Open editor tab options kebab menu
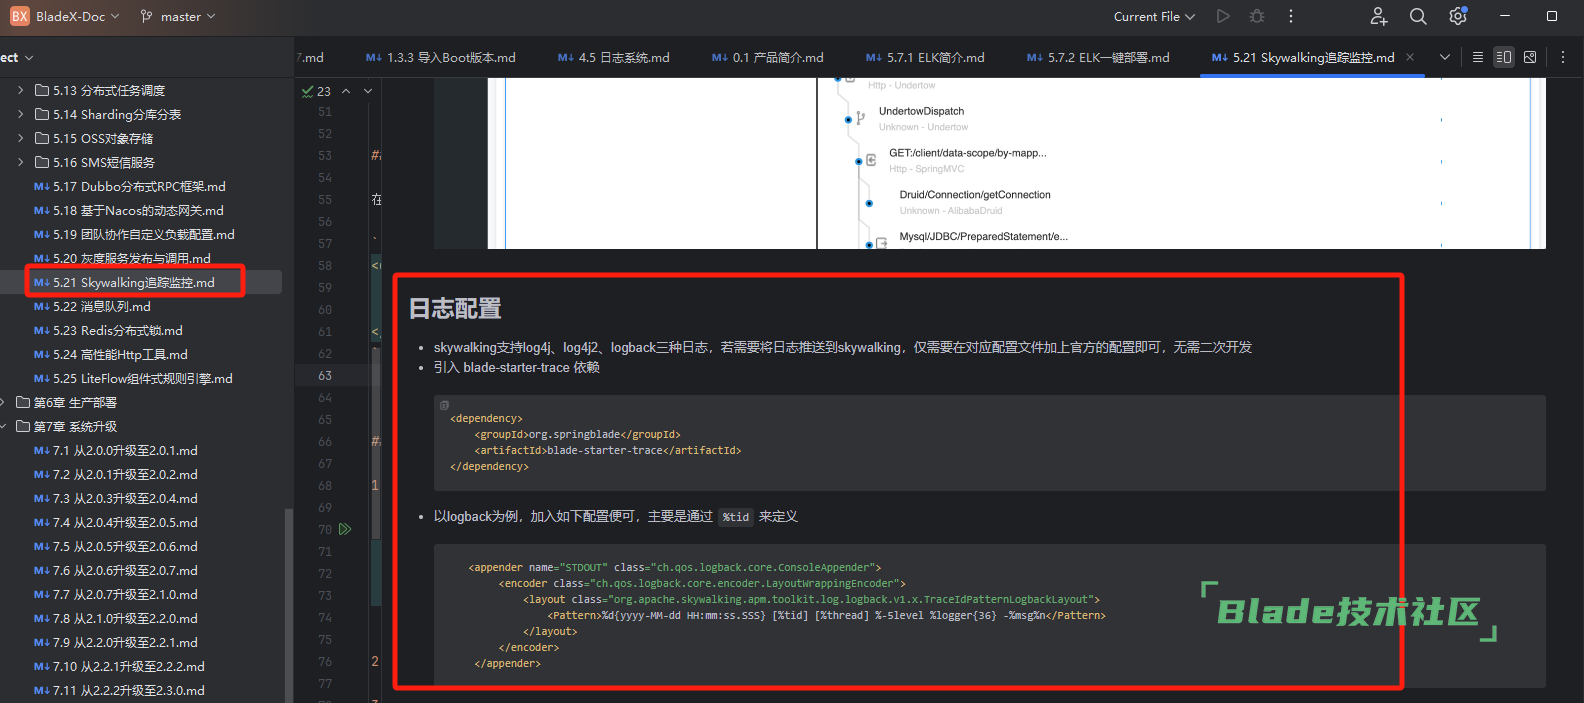 click(x=1563, y=57)
